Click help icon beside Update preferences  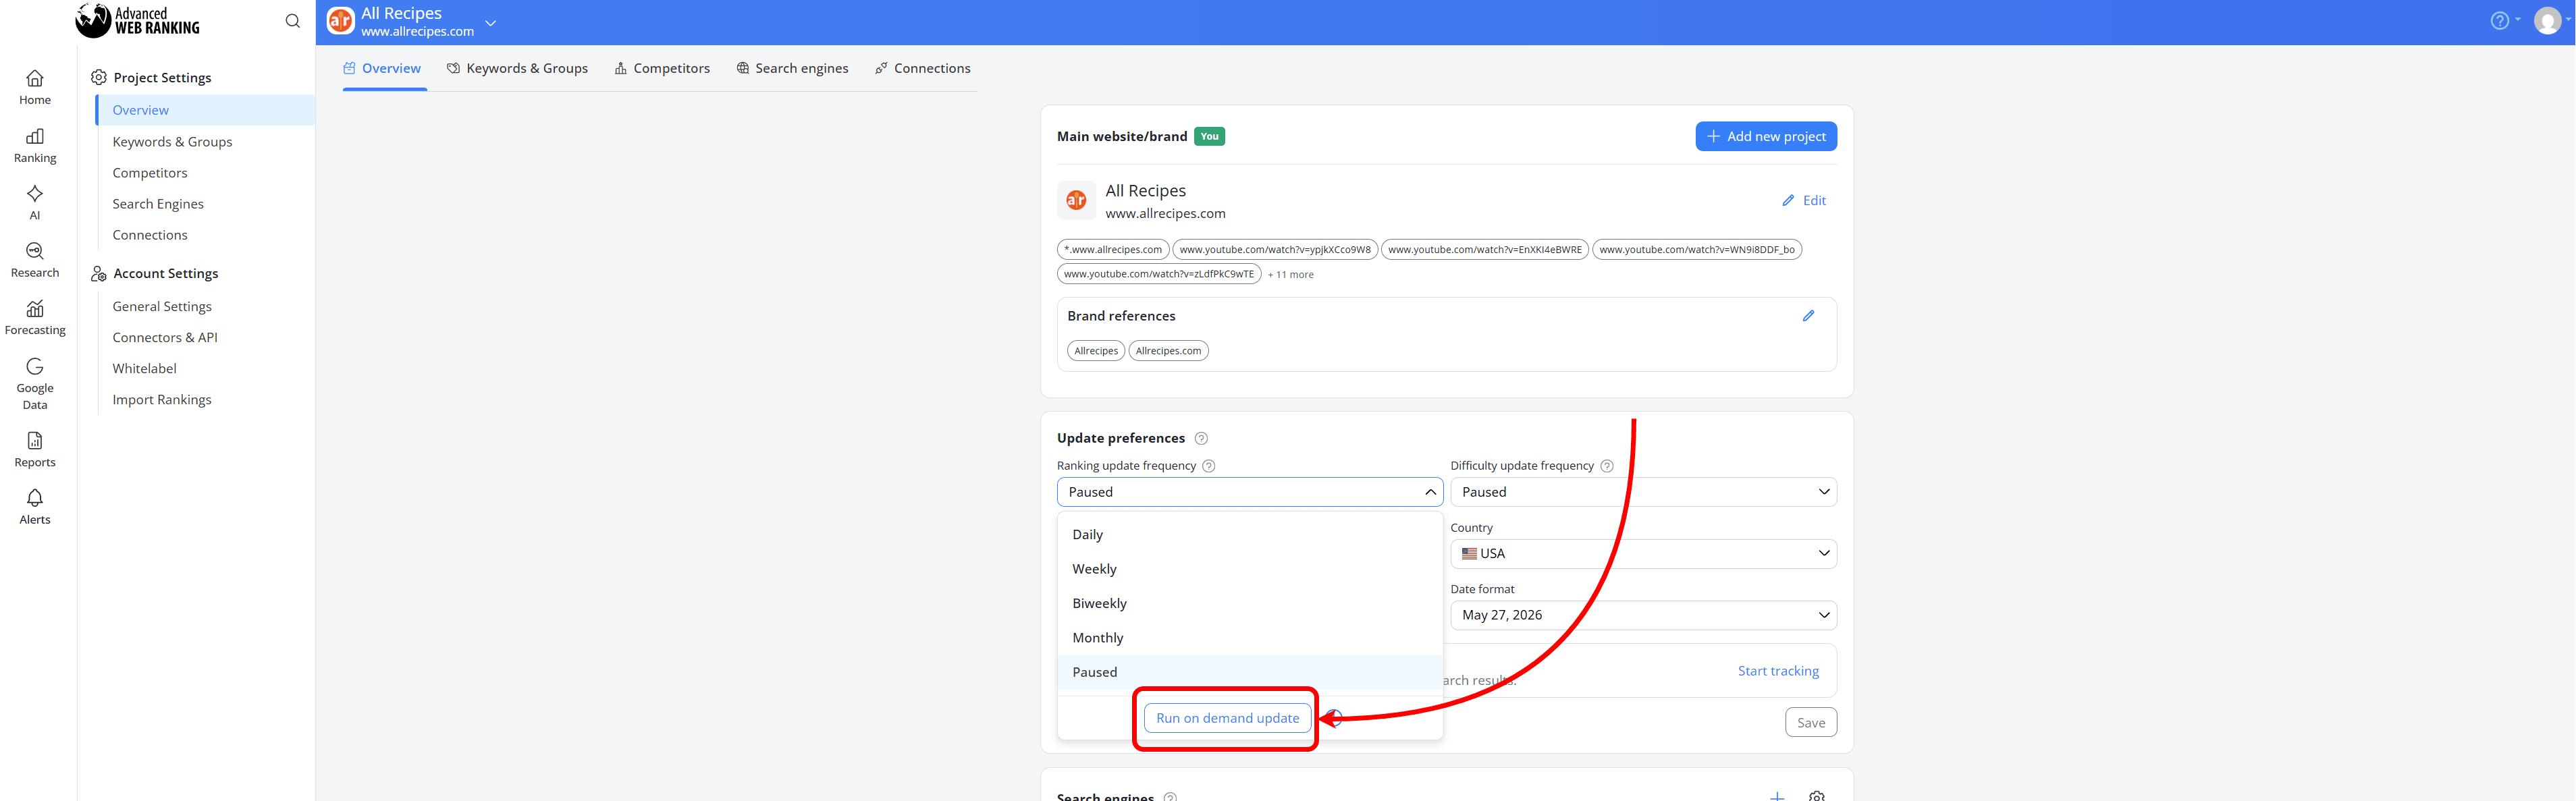click(x=1201, y=438)
